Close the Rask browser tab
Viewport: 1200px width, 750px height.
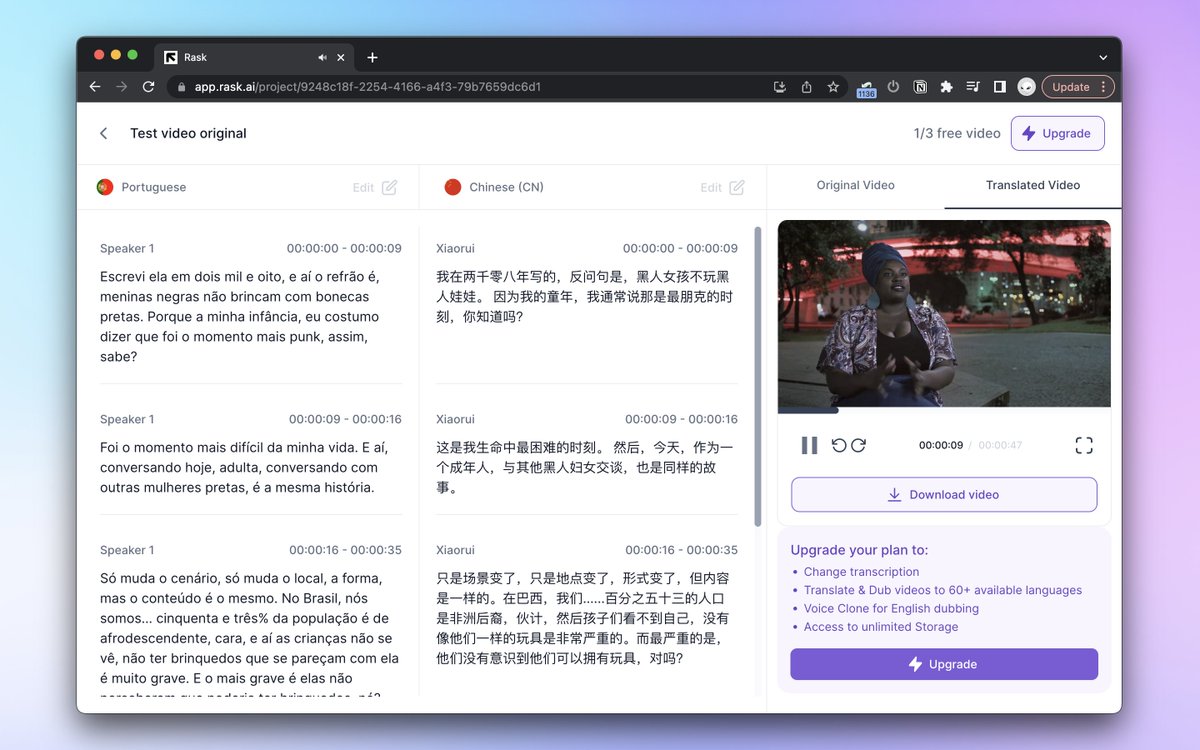tap(341, 58)
